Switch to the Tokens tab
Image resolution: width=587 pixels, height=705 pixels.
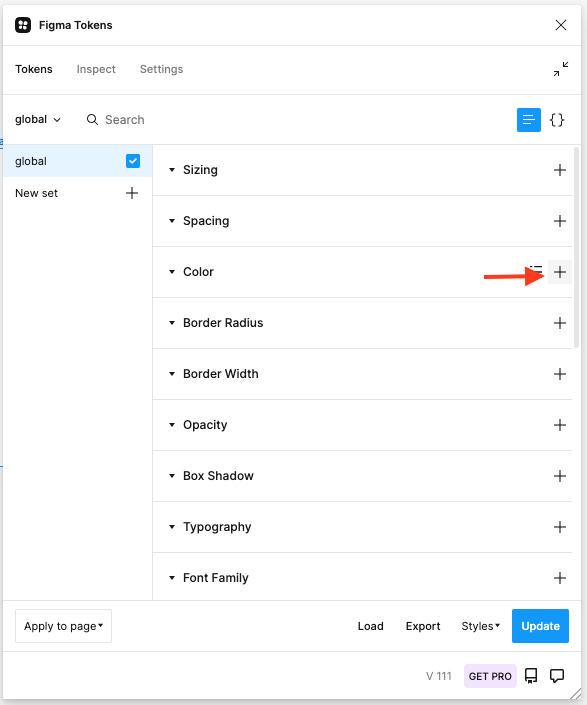(34, 69)
